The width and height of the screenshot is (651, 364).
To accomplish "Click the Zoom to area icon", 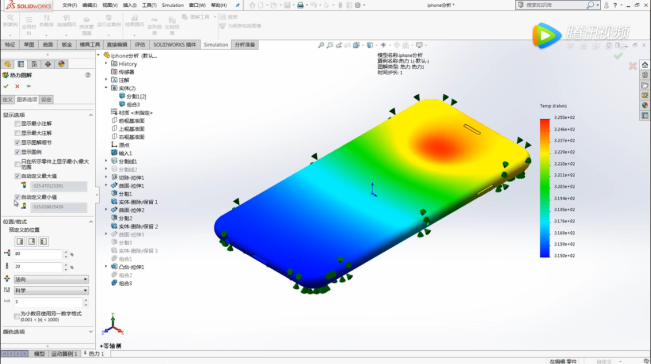I will (x=330, y=45).
